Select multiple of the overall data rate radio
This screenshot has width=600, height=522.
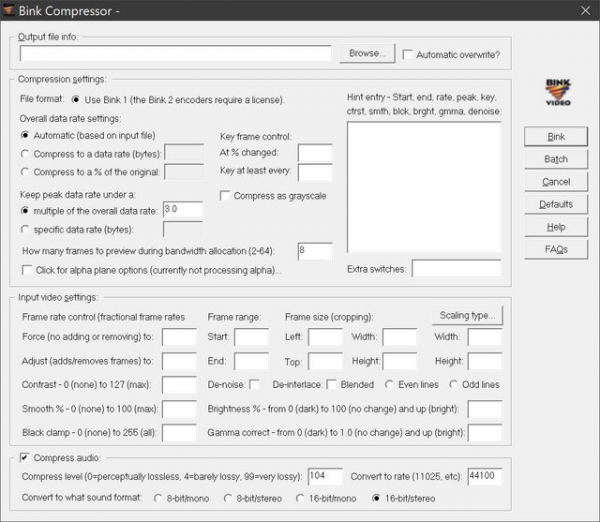coord(25,210)
